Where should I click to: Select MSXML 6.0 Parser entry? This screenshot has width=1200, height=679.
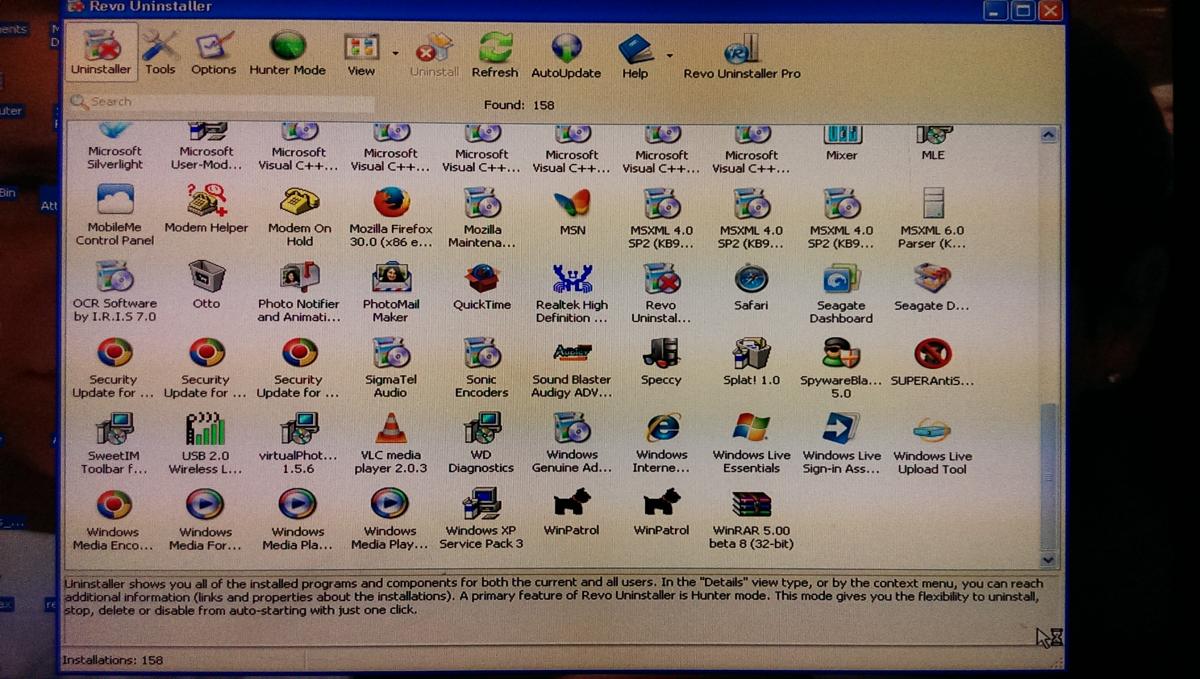933,218
